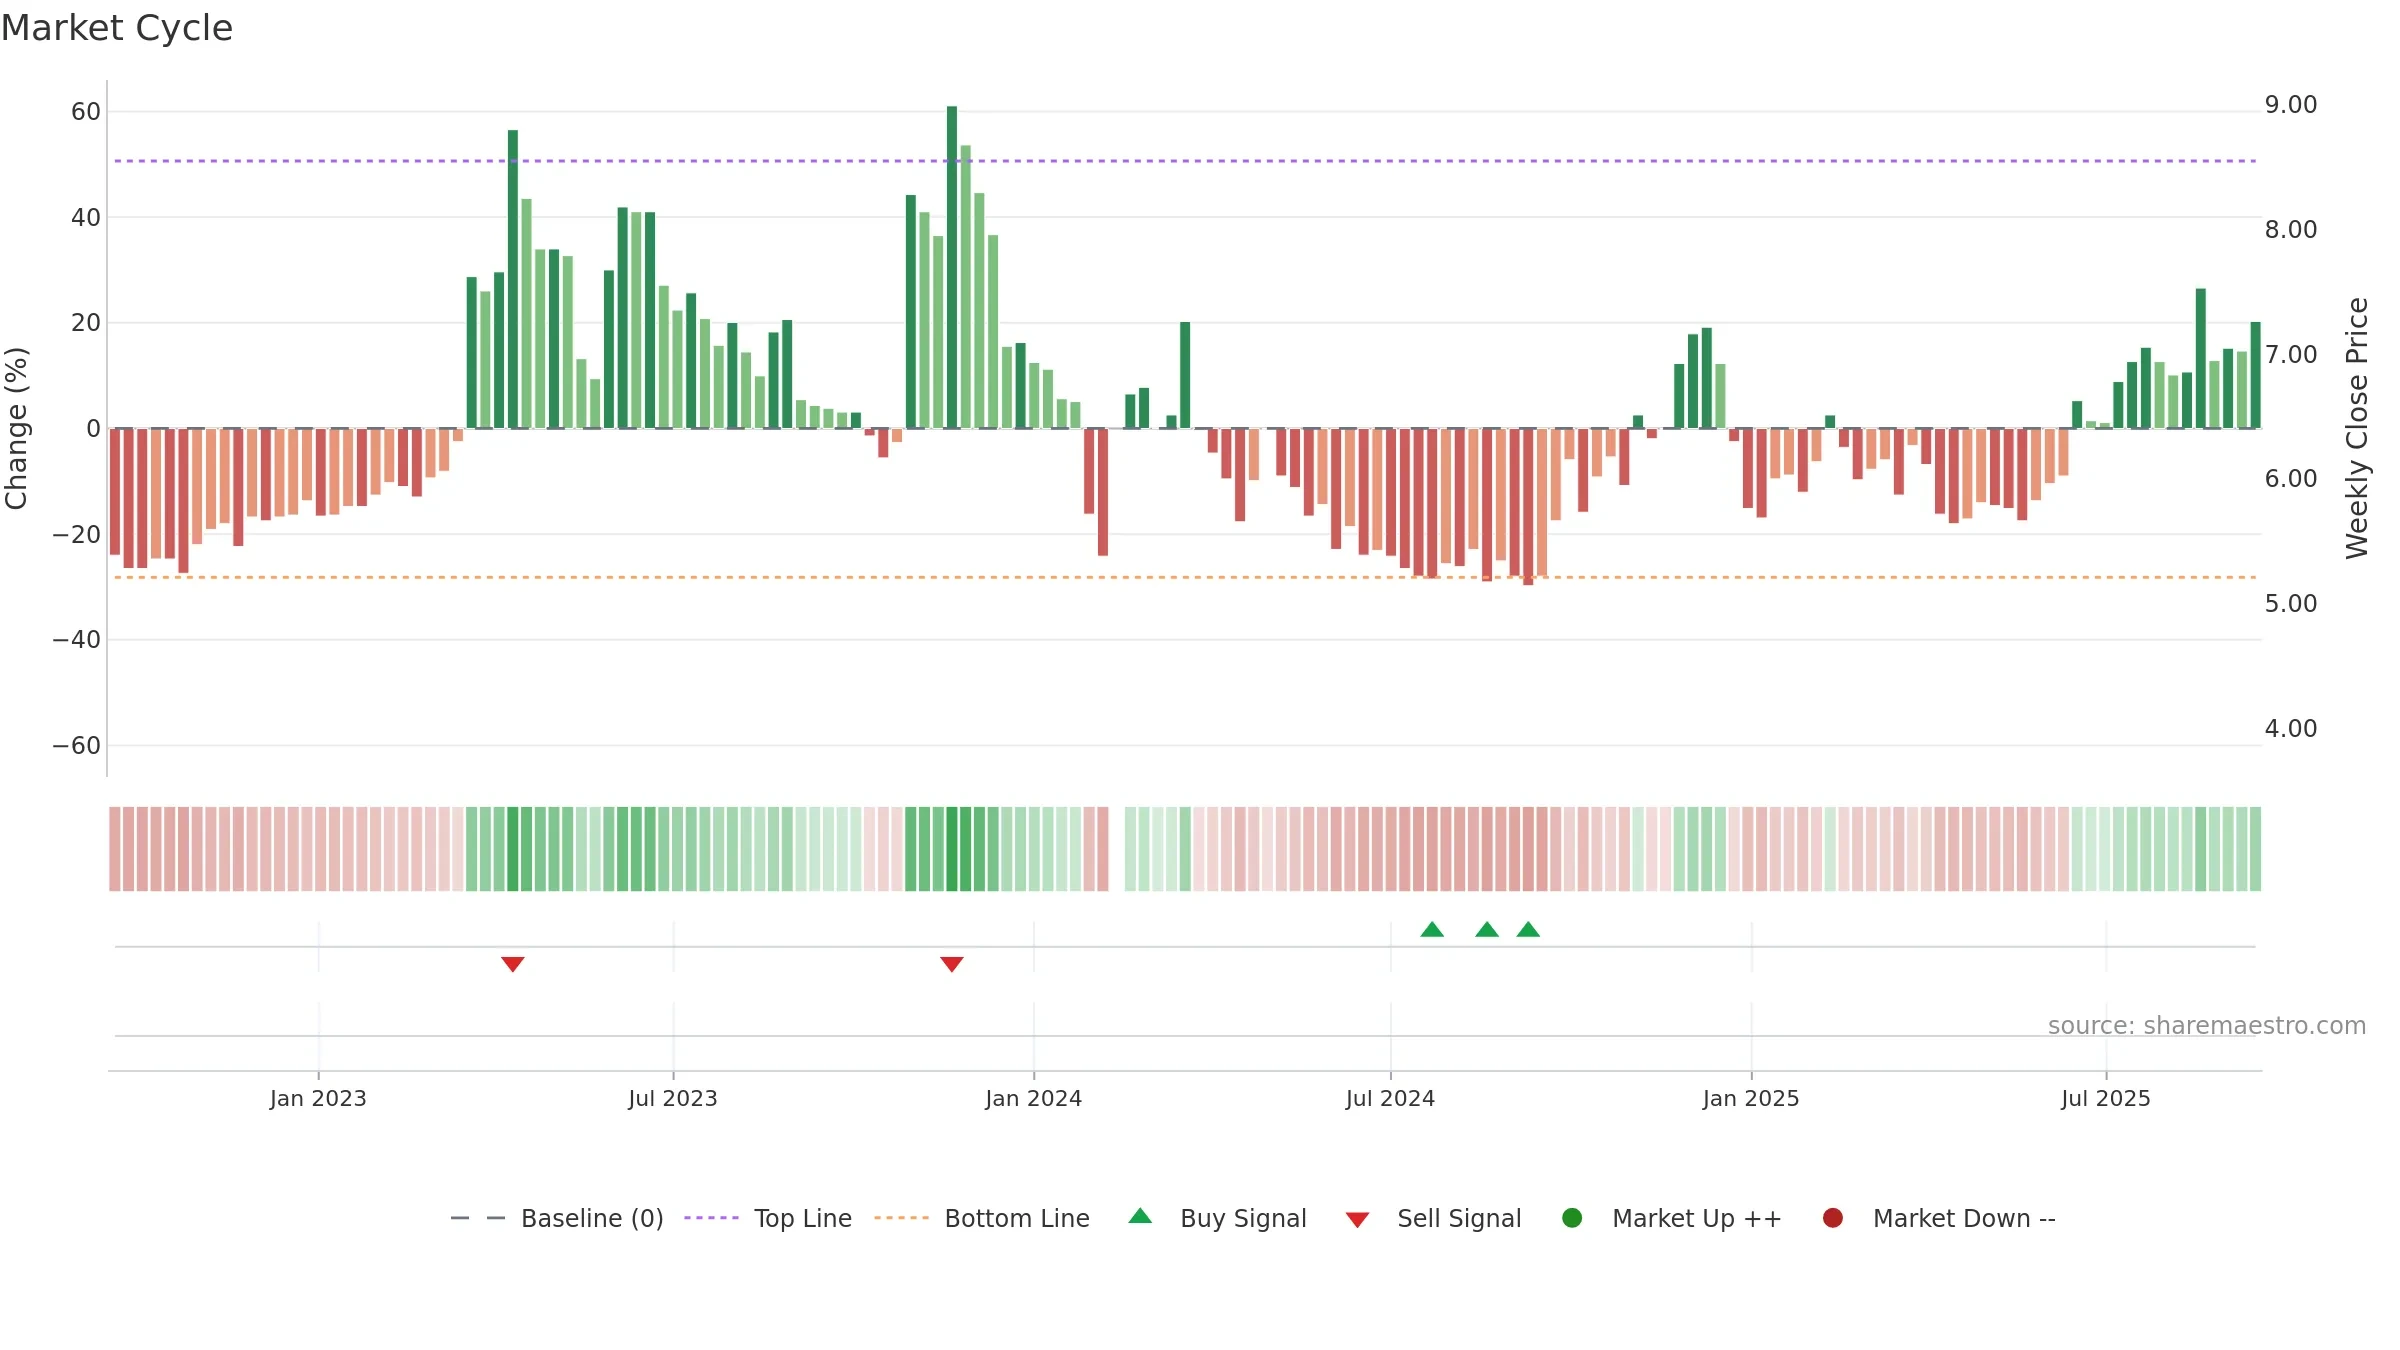Click the Market Down -- red circle
The height and width of the screenshot is (1350, 2400).
pos(1833,1218)
